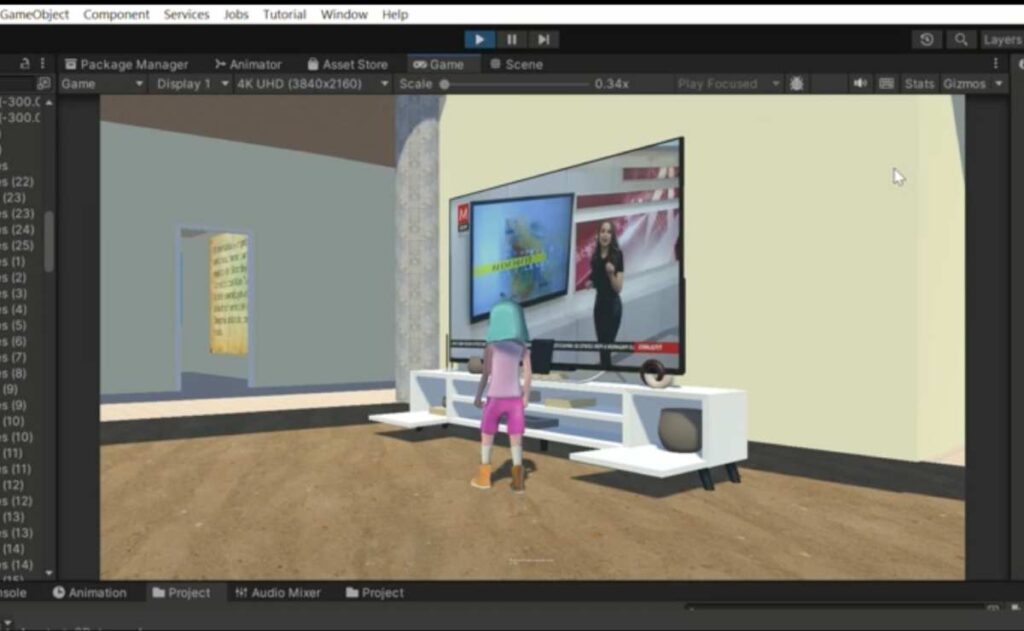
Task: Click the teal-haired character in Game view
Action: [502, 396]
